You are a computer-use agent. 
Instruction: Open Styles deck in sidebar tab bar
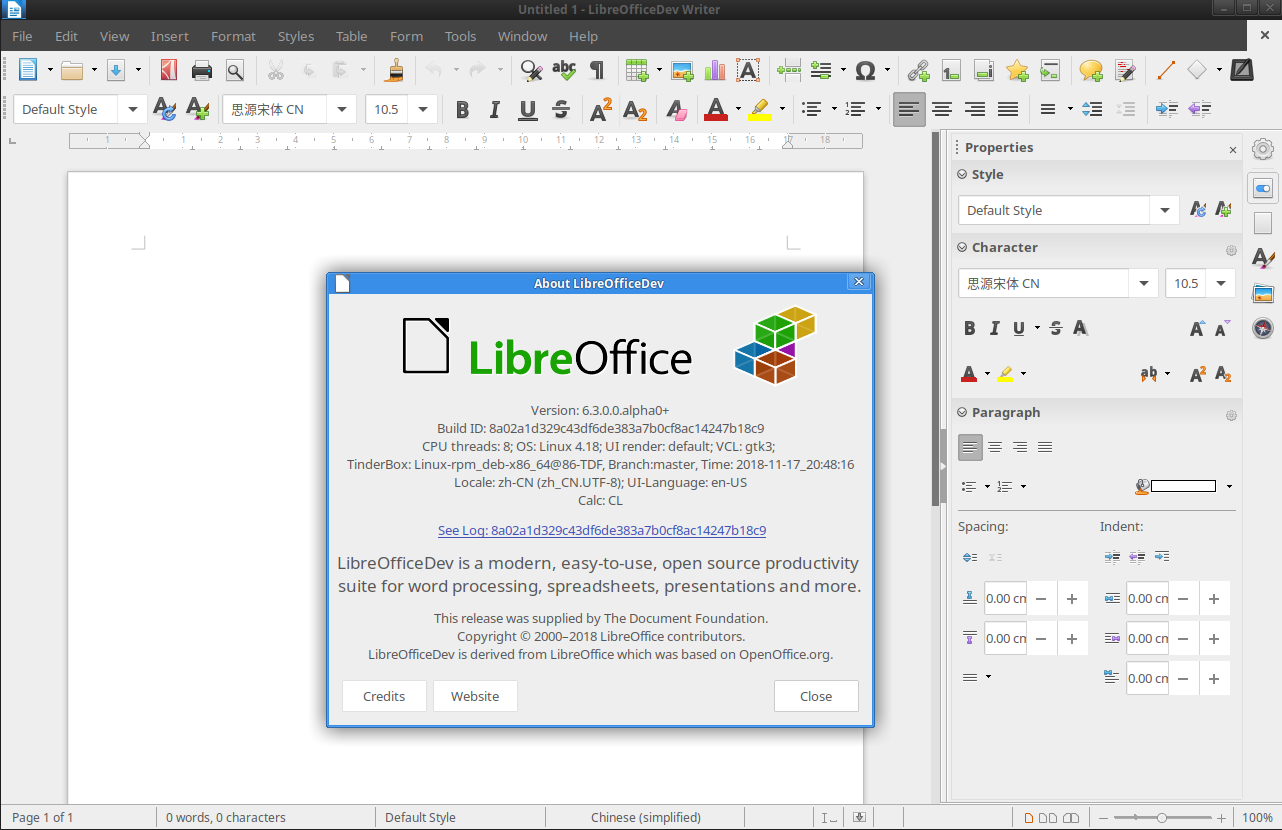point(1263,257)
